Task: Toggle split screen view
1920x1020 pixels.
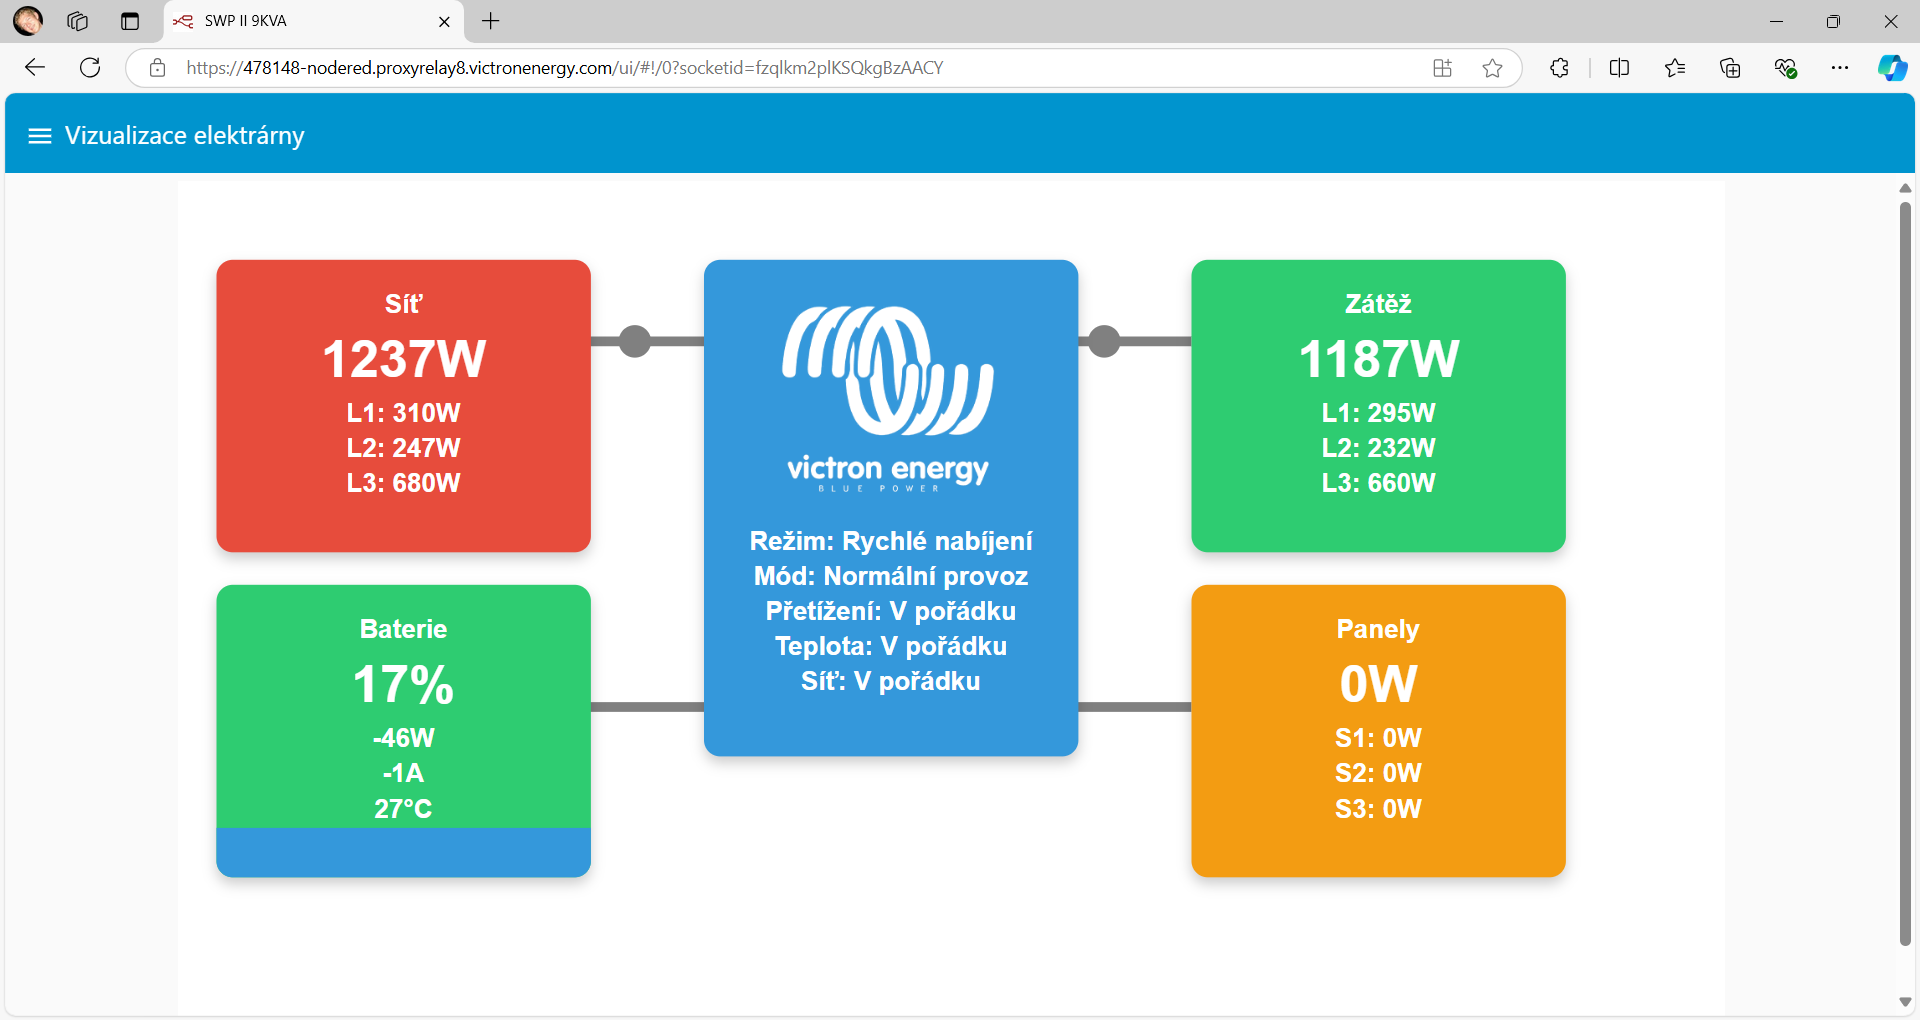Action: coord(1620,68)
